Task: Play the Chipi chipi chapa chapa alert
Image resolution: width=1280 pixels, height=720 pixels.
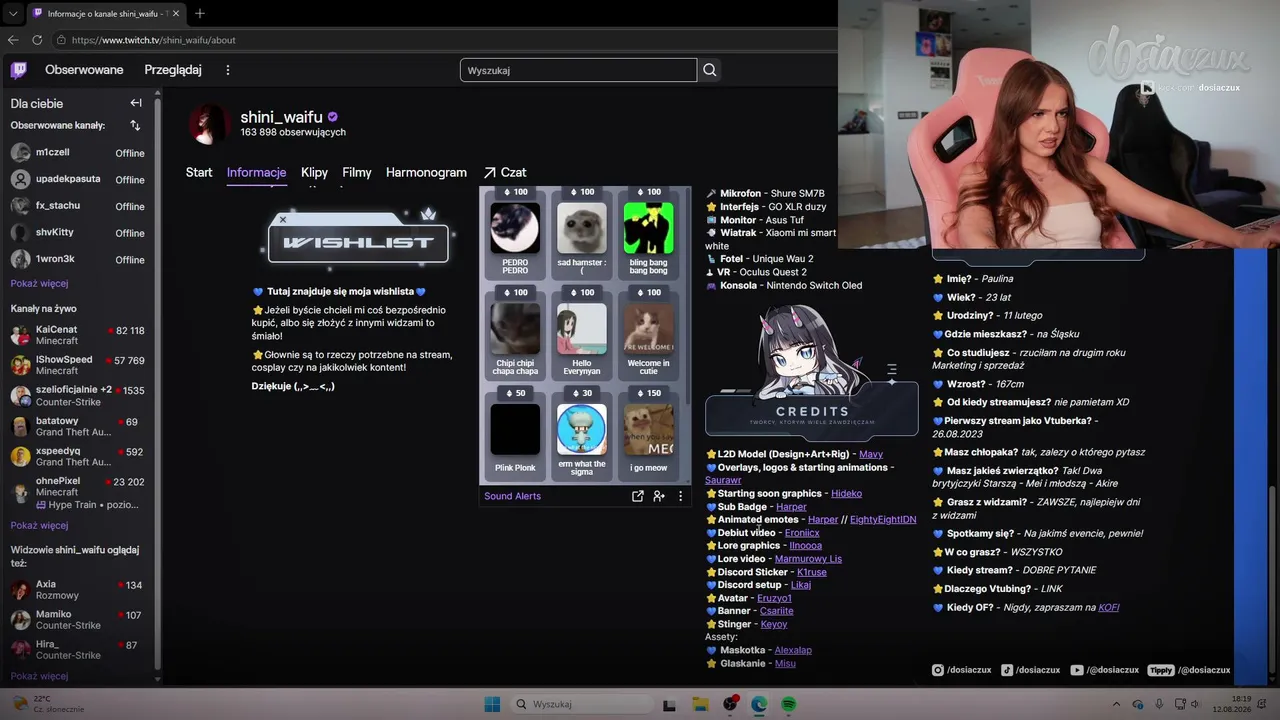Action: [515, 335]
